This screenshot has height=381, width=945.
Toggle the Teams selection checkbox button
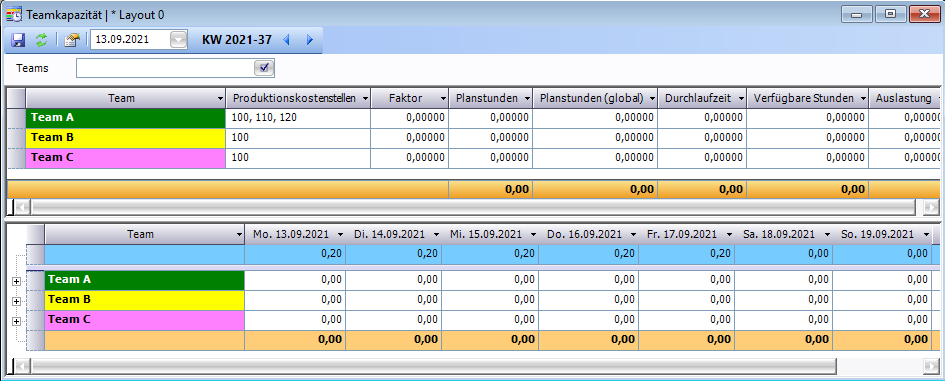pyautogui.click(x=264, y=68)
